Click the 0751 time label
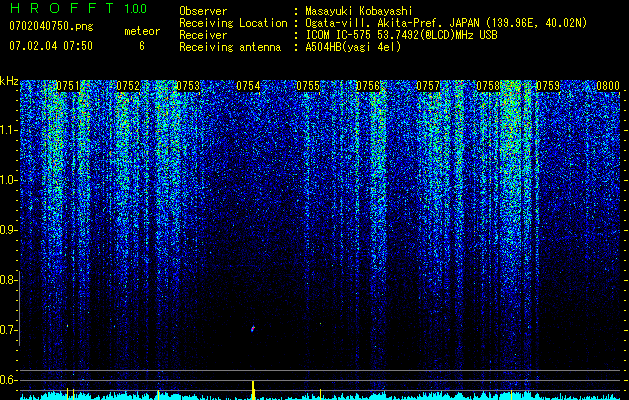 coord(68,86)
